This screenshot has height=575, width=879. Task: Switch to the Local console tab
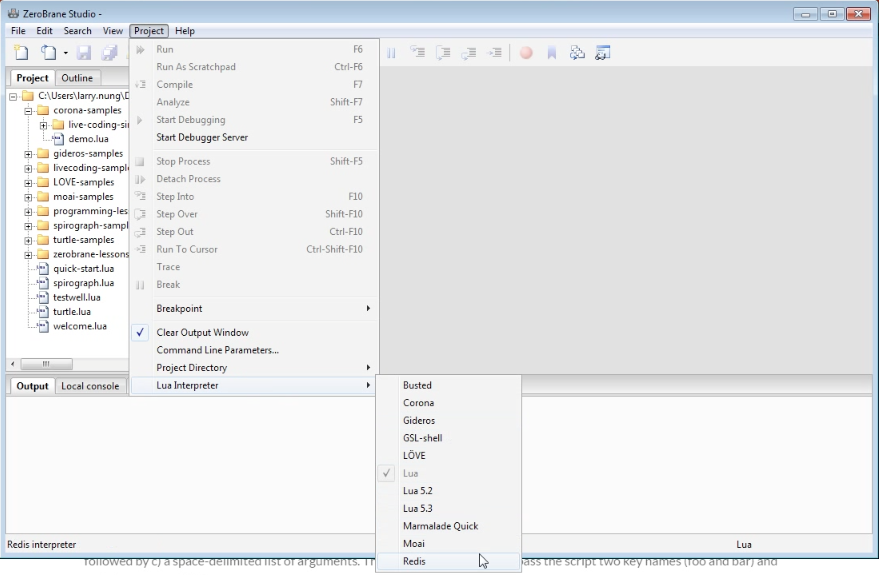90,386
